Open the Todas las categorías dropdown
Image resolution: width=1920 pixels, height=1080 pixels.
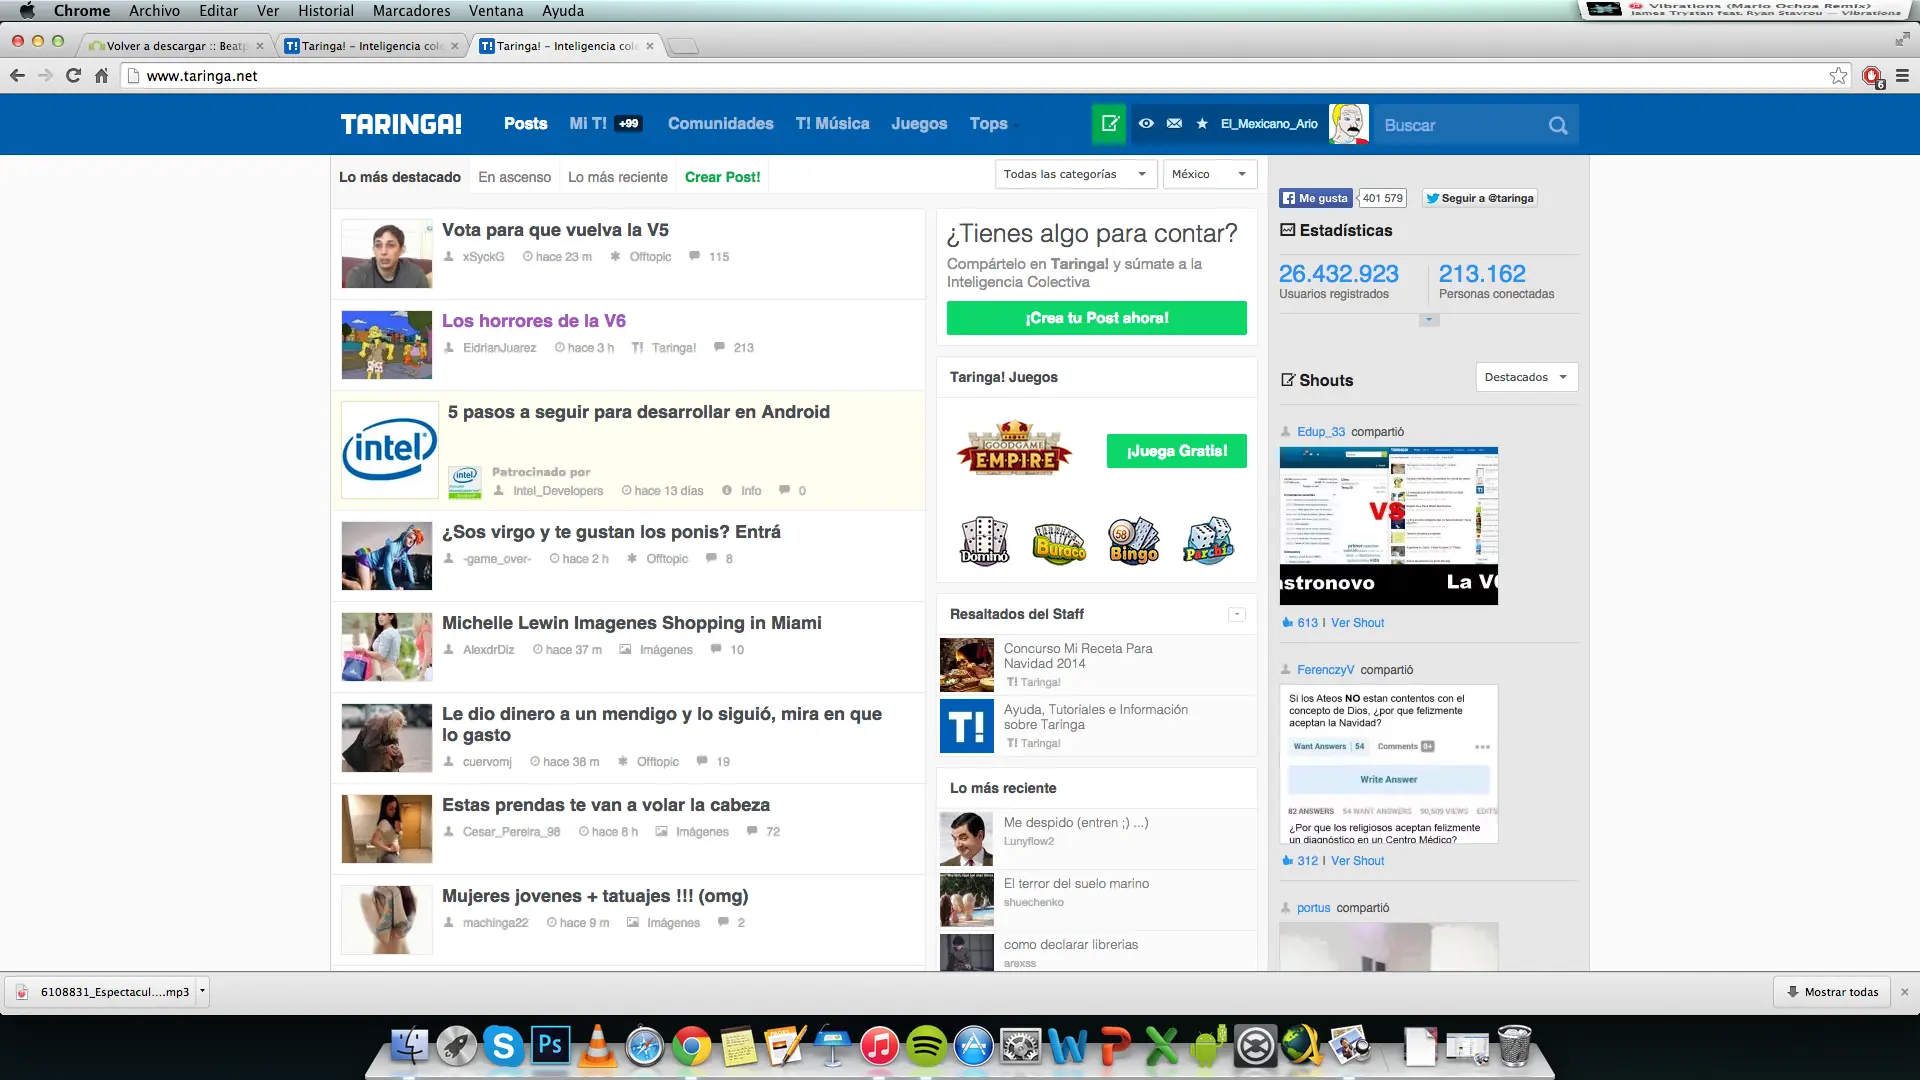click(1075, 174)
